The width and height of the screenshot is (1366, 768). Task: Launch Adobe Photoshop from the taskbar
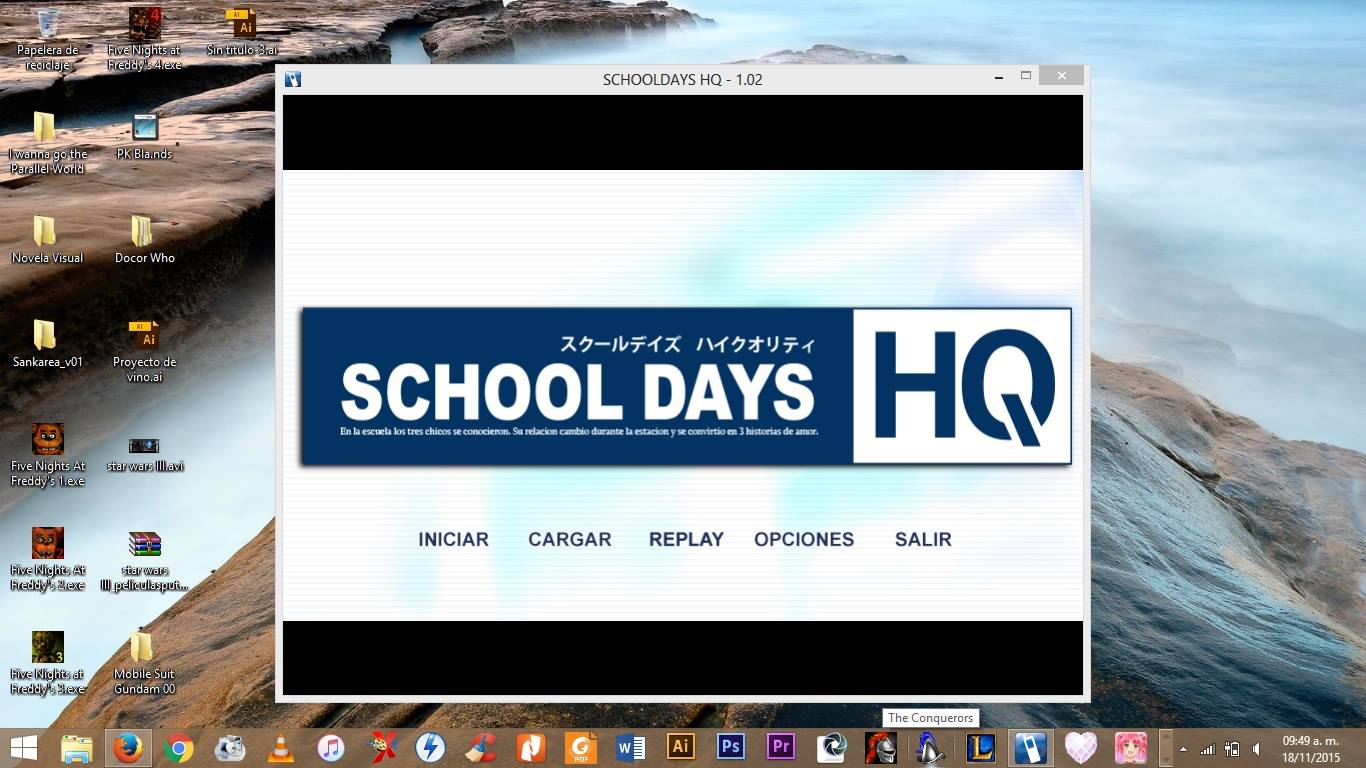[731, 748]
